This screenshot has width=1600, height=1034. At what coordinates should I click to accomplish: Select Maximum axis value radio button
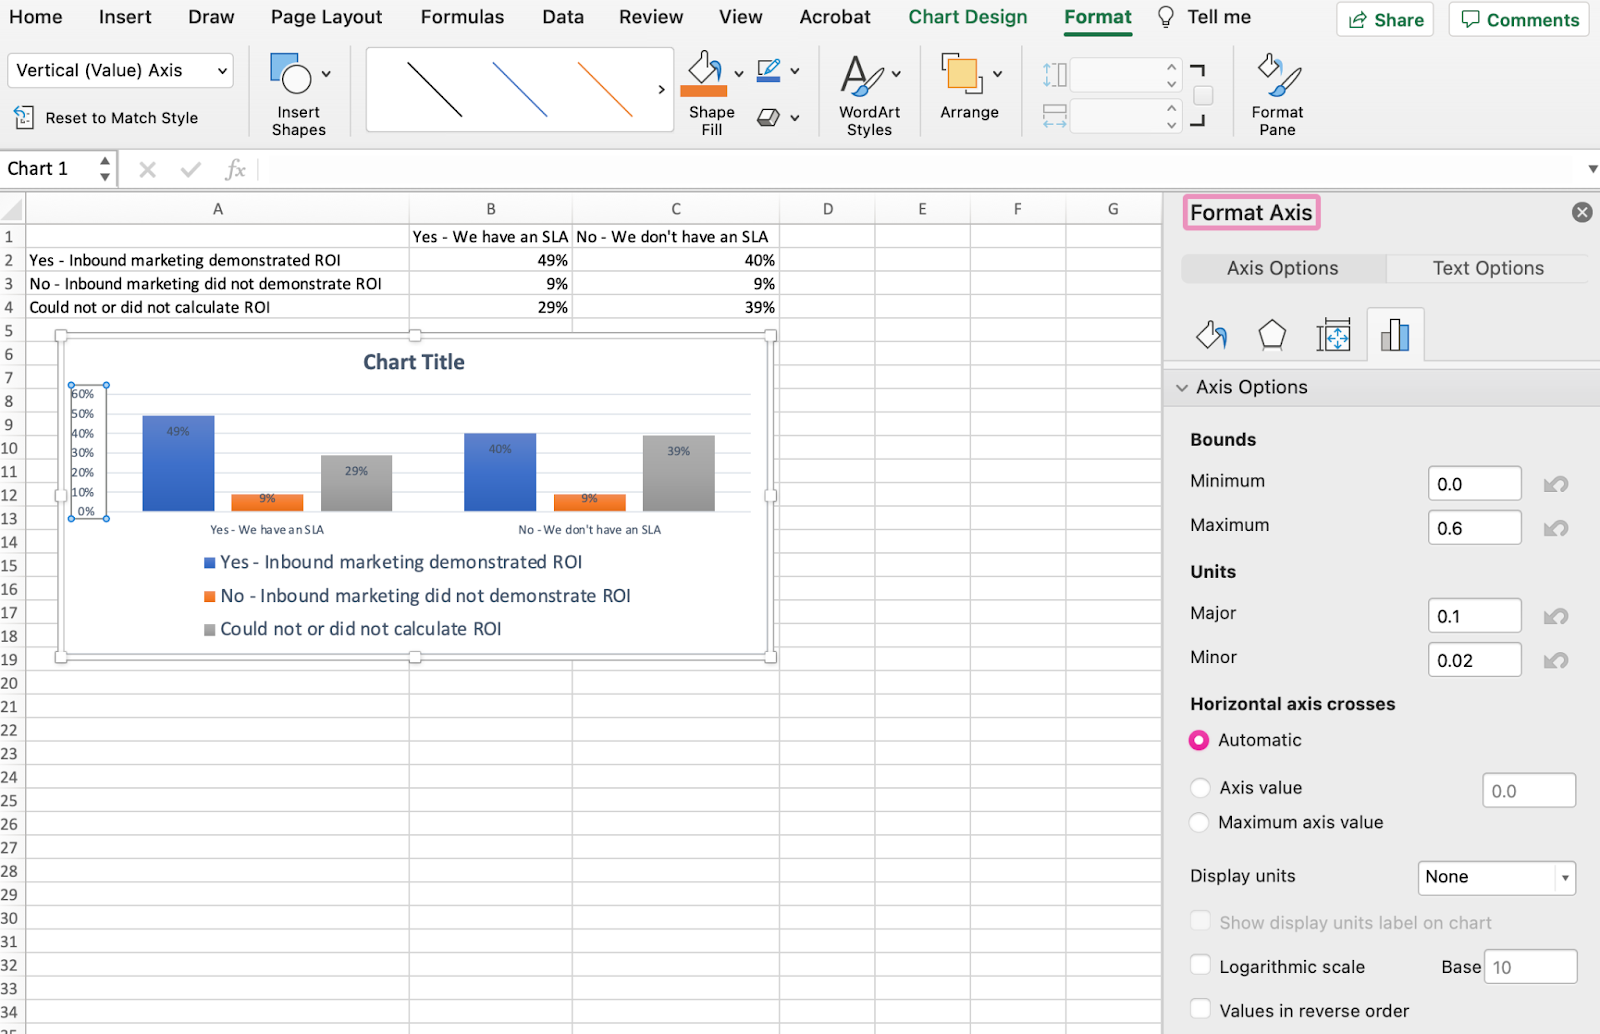1199,823
